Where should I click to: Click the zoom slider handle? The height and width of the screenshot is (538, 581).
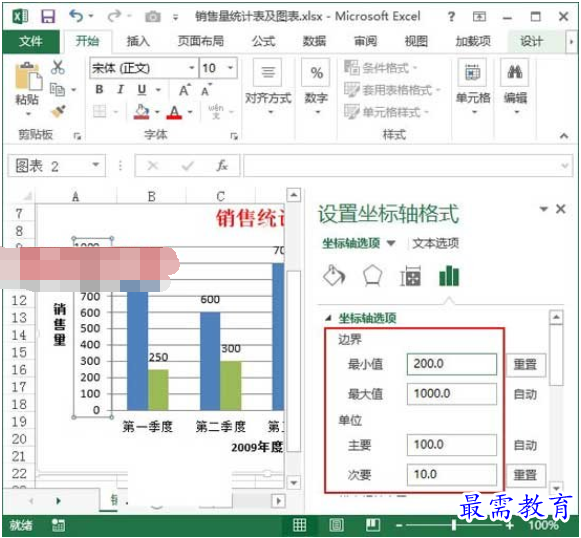click(x=454, y=525)
